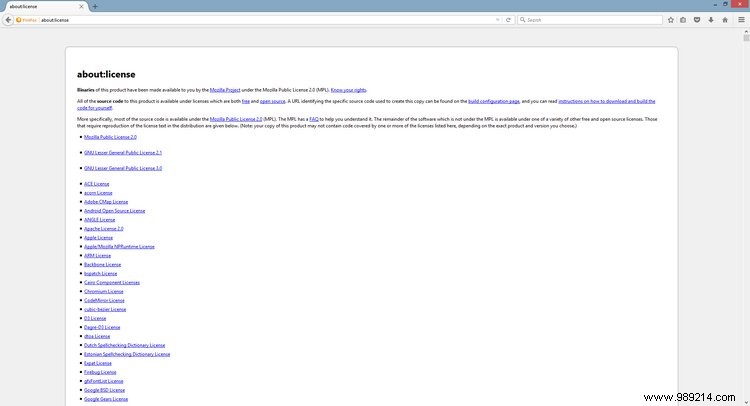Select the about:license tab

[40, 6]
